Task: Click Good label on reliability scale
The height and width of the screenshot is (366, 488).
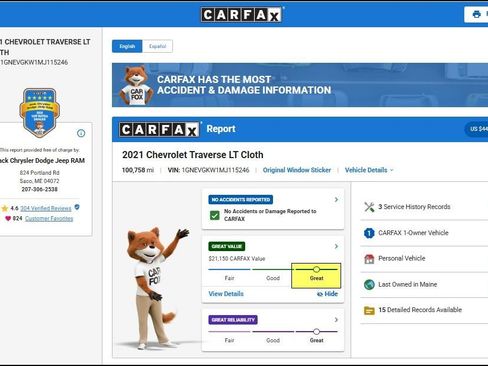Action: [273, 340]
